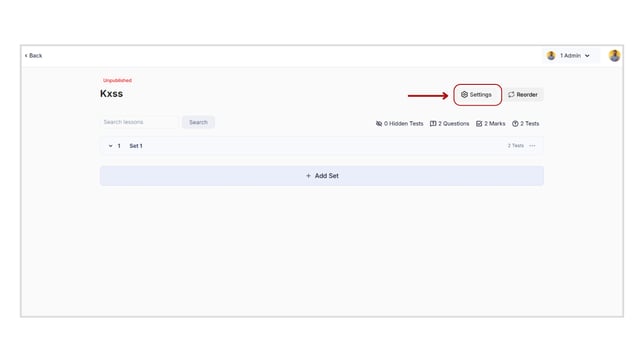Click the user profile avatar at top right
This screenshot has width=644, height=362.
click(x=614, y=55)
